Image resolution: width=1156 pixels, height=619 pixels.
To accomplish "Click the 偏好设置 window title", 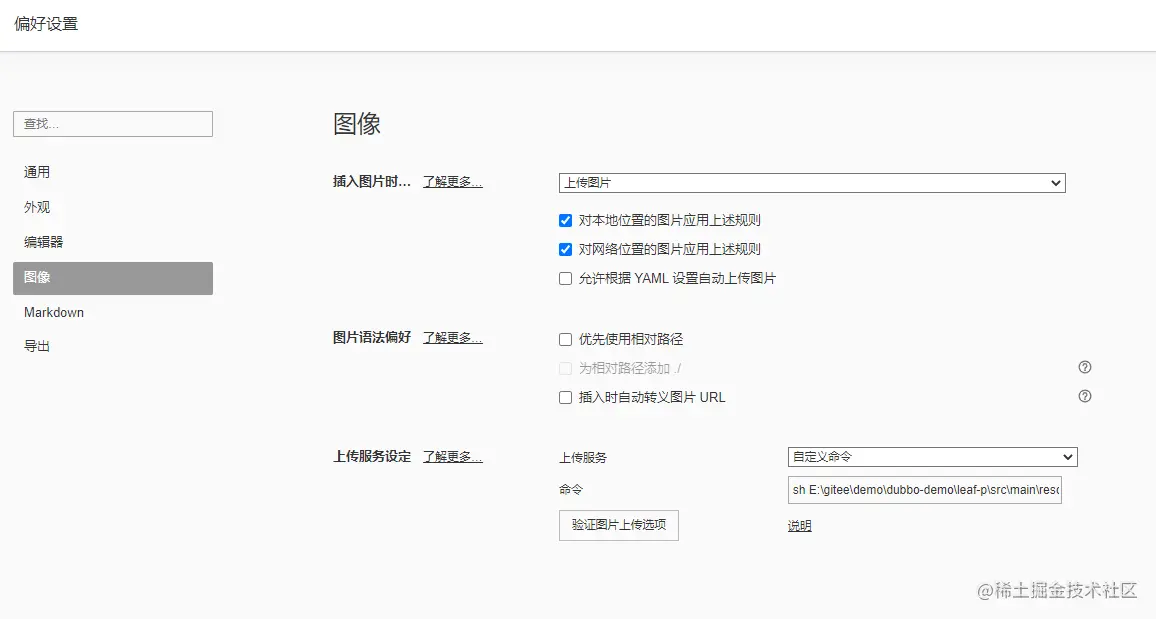I will (46, 24).
